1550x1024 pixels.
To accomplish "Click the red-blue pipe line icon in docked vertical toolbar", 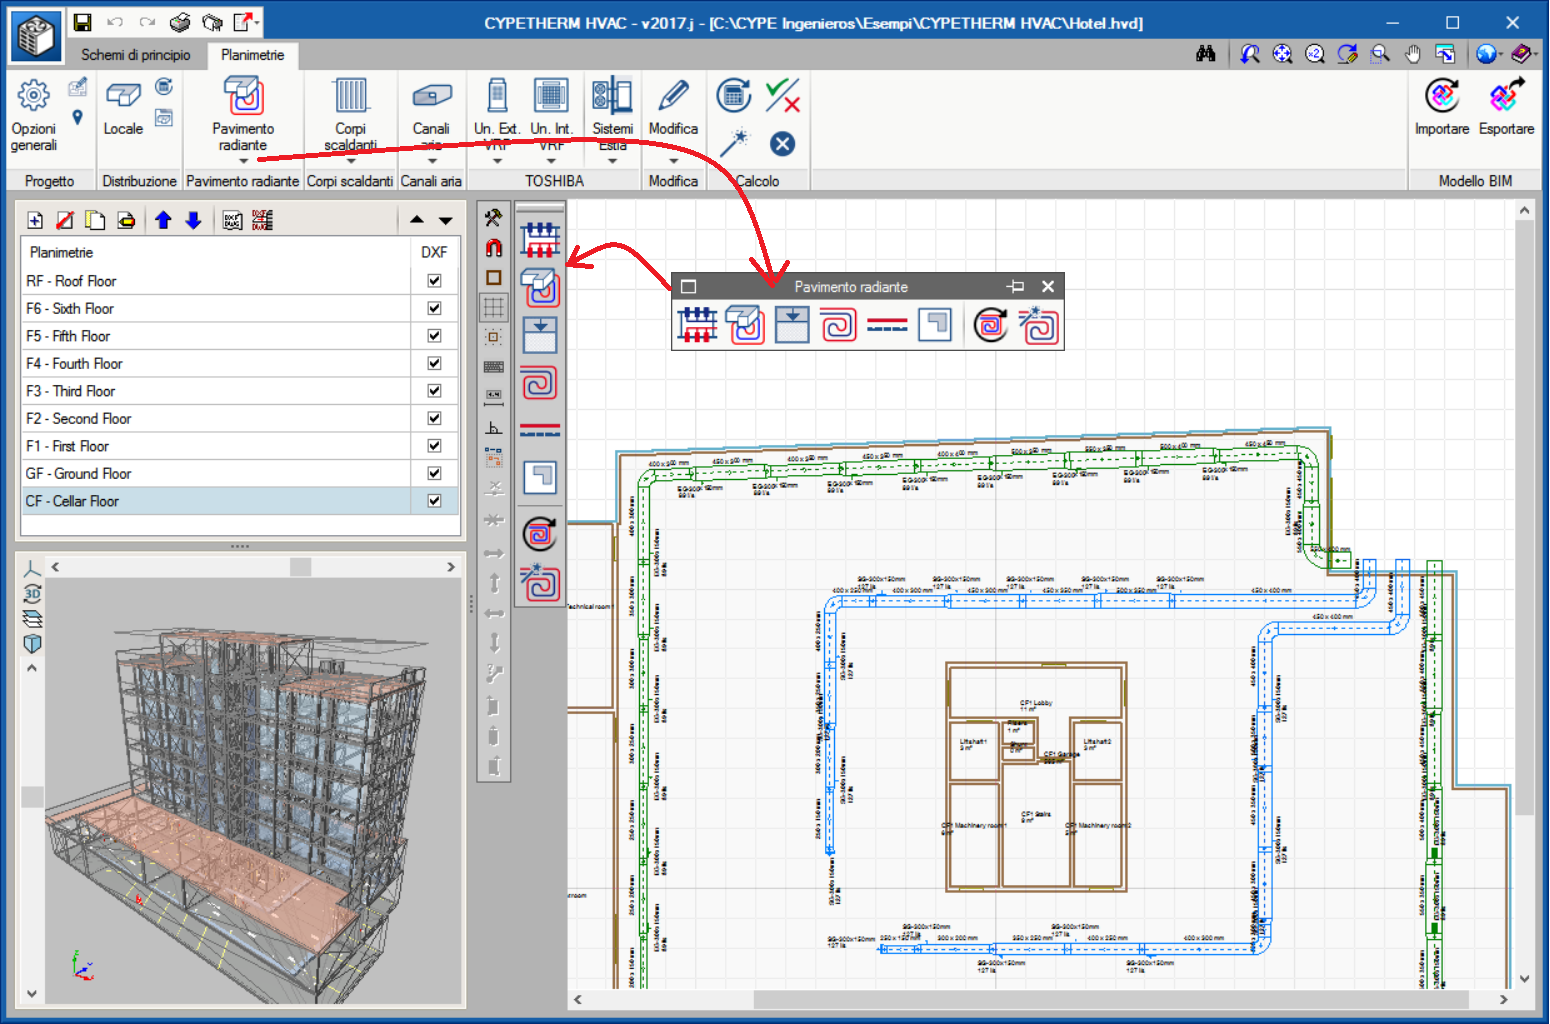I will [x=540, y=431].
